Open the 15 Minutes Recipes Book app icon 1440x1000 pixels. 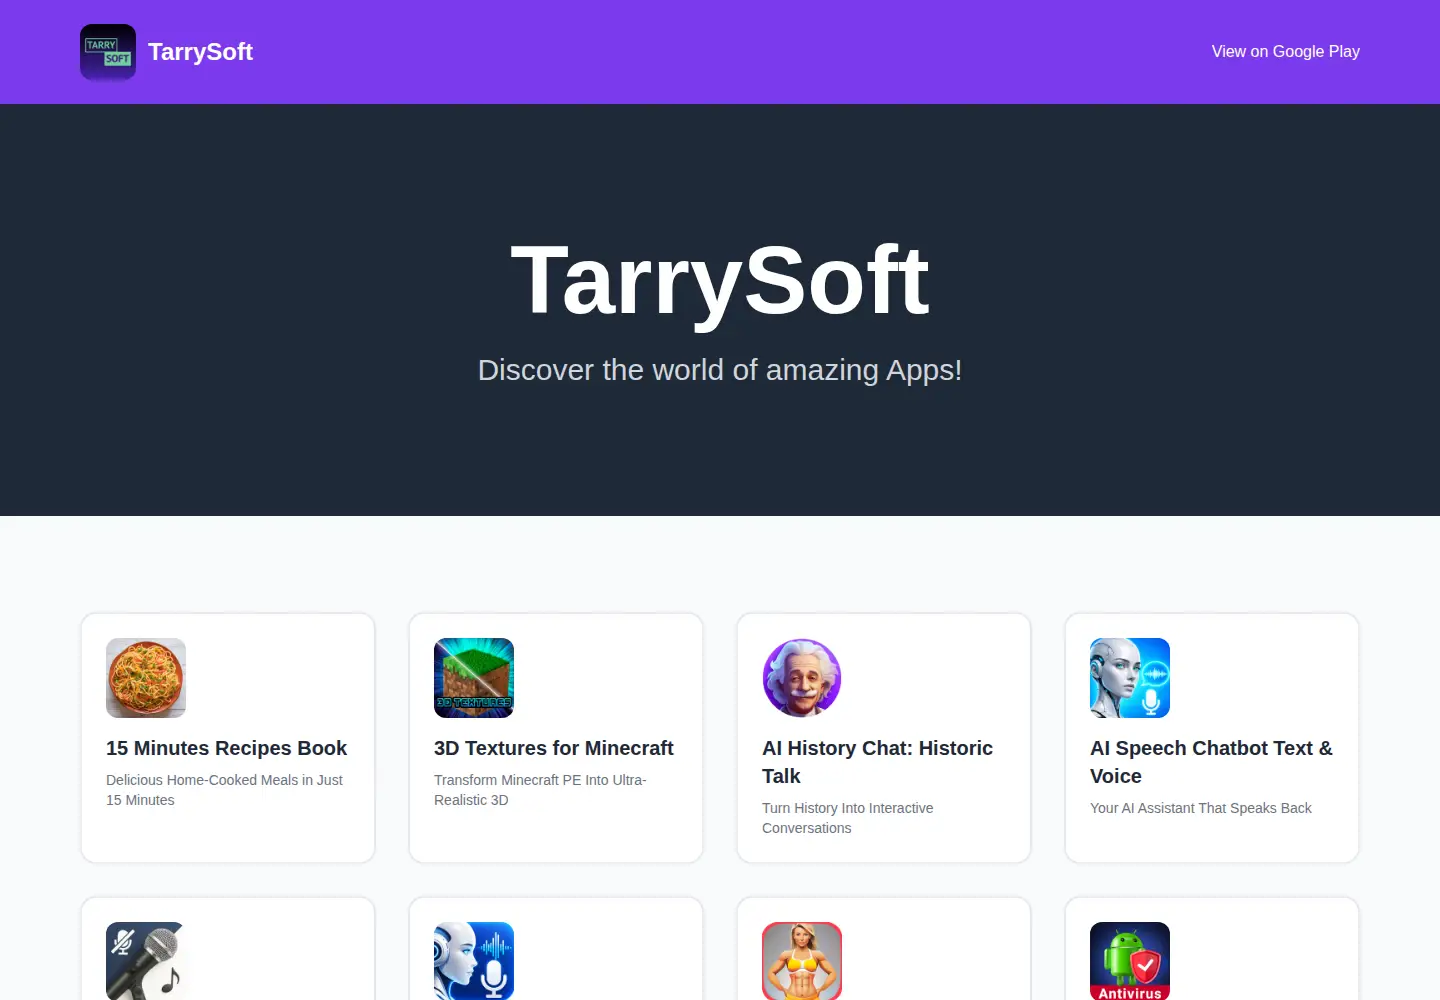click(146, 678)
